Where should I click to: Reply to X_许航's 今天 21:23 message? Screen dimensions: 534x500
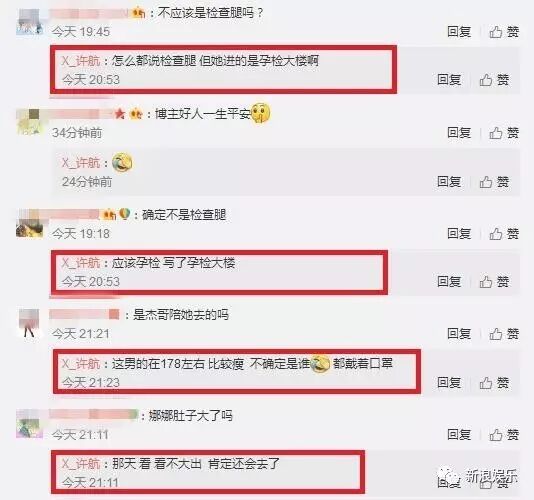(449, 382)
